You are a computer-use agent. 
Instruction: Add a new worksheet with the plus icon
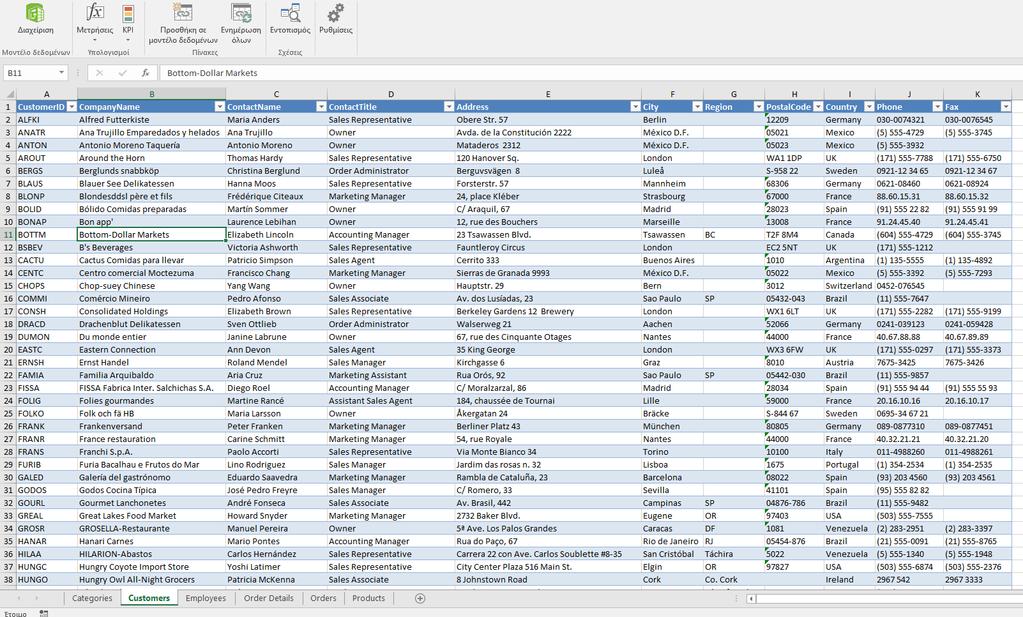click(420, 598)
